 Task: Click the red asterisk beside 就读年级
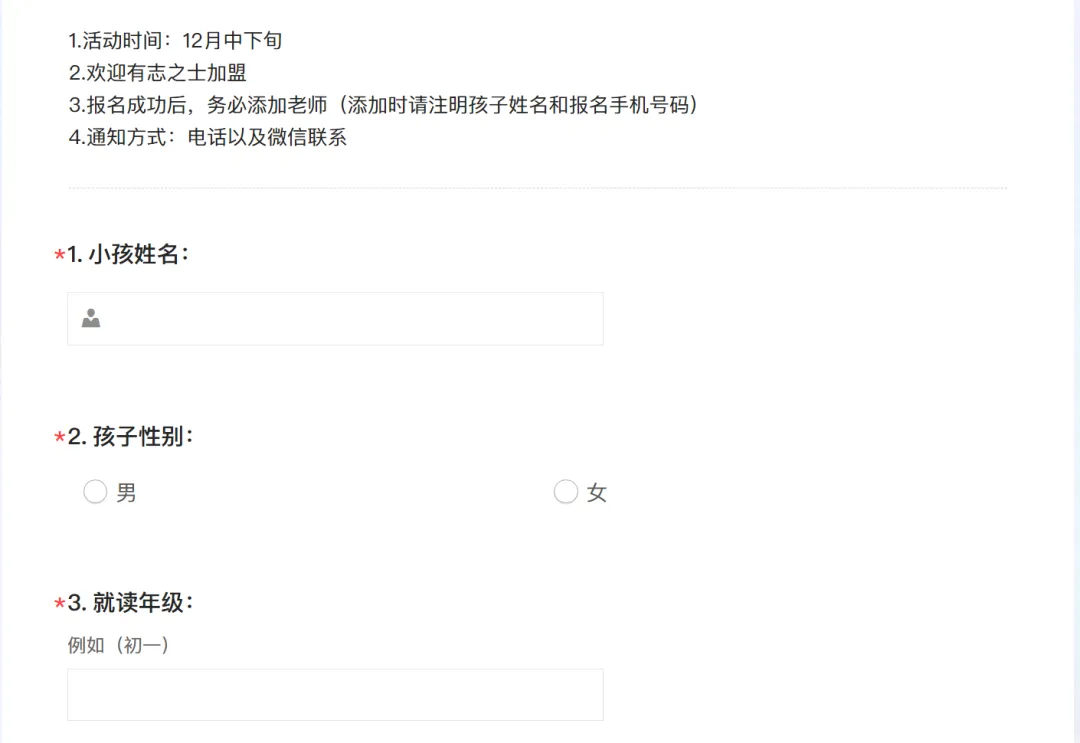click(59, 605)
